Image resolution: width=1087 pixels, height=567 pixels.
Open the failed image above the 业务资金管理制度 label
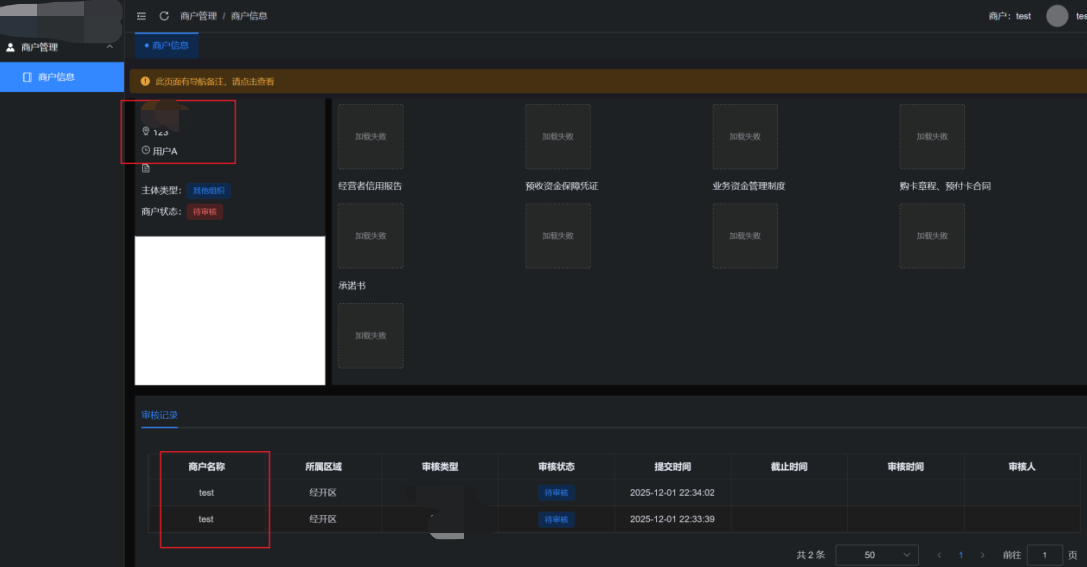tap(745, 137)
